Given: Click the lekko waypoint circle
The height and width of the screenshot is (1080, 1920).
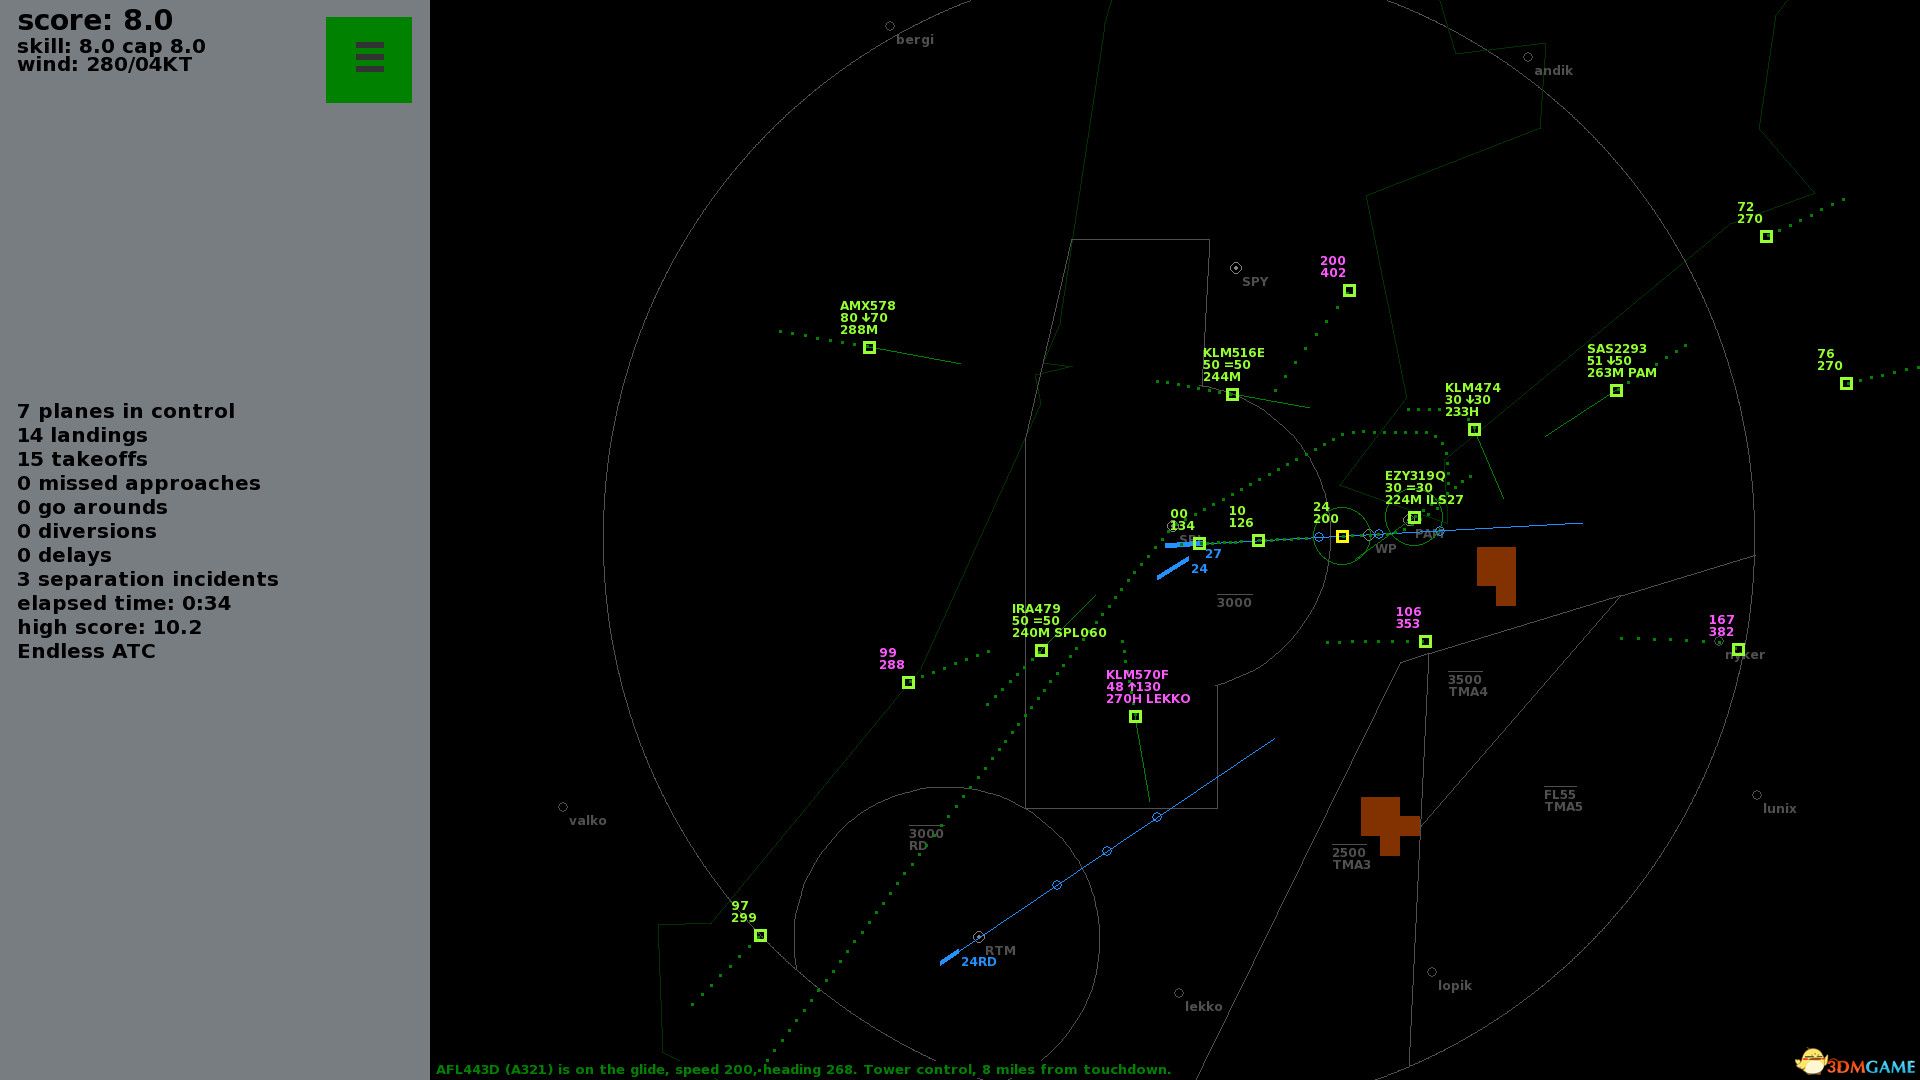Looking at the screenshot, I should pyautogui.click(x=1179, y=994).
